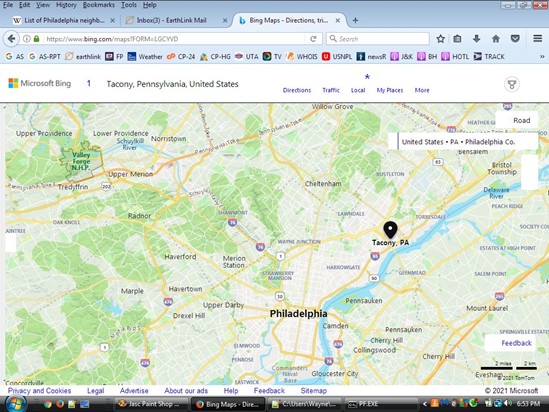Click the Bing rewards trophy icon
The width and height of the screenshot is (549, 412).
point(512,84)
